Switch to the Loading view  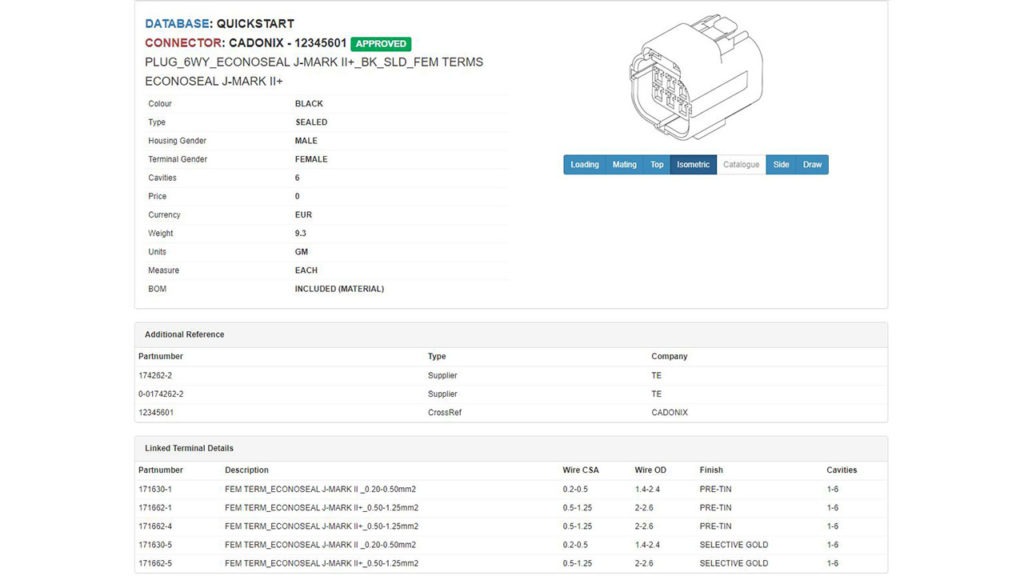tap(584, 164)
